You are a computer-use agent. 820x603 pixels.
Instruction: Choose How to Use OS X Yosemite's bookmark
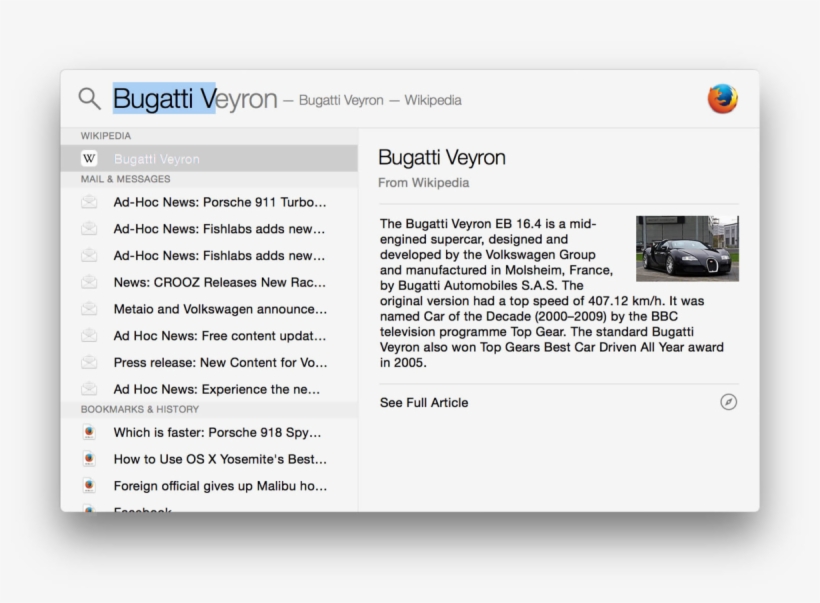click(x=220, y=459)
